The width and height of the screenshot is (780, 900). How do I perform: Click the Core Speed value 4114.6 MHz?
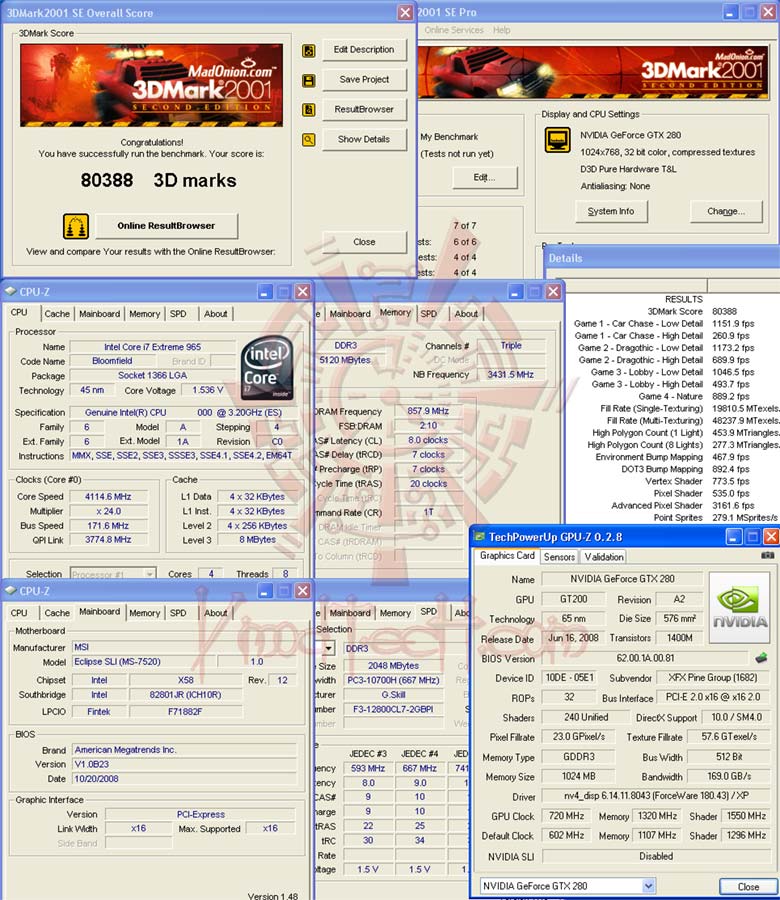pyautogui.click(x=108, y=496)
